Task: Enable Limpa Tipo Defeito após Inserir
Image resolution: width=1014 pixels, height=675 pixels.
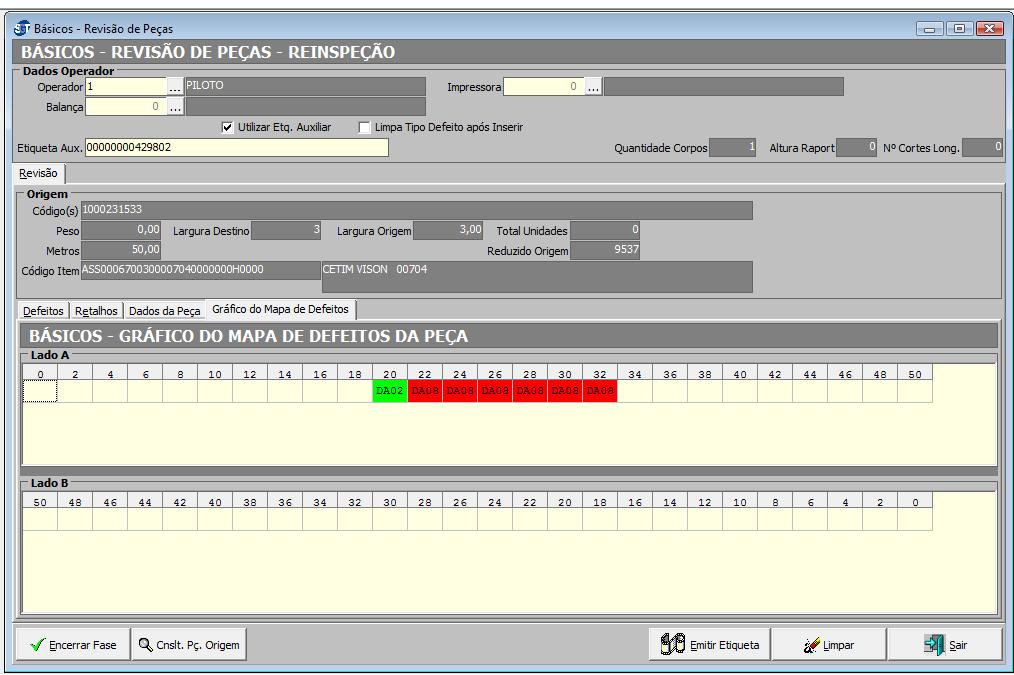Action: (365, 127)
